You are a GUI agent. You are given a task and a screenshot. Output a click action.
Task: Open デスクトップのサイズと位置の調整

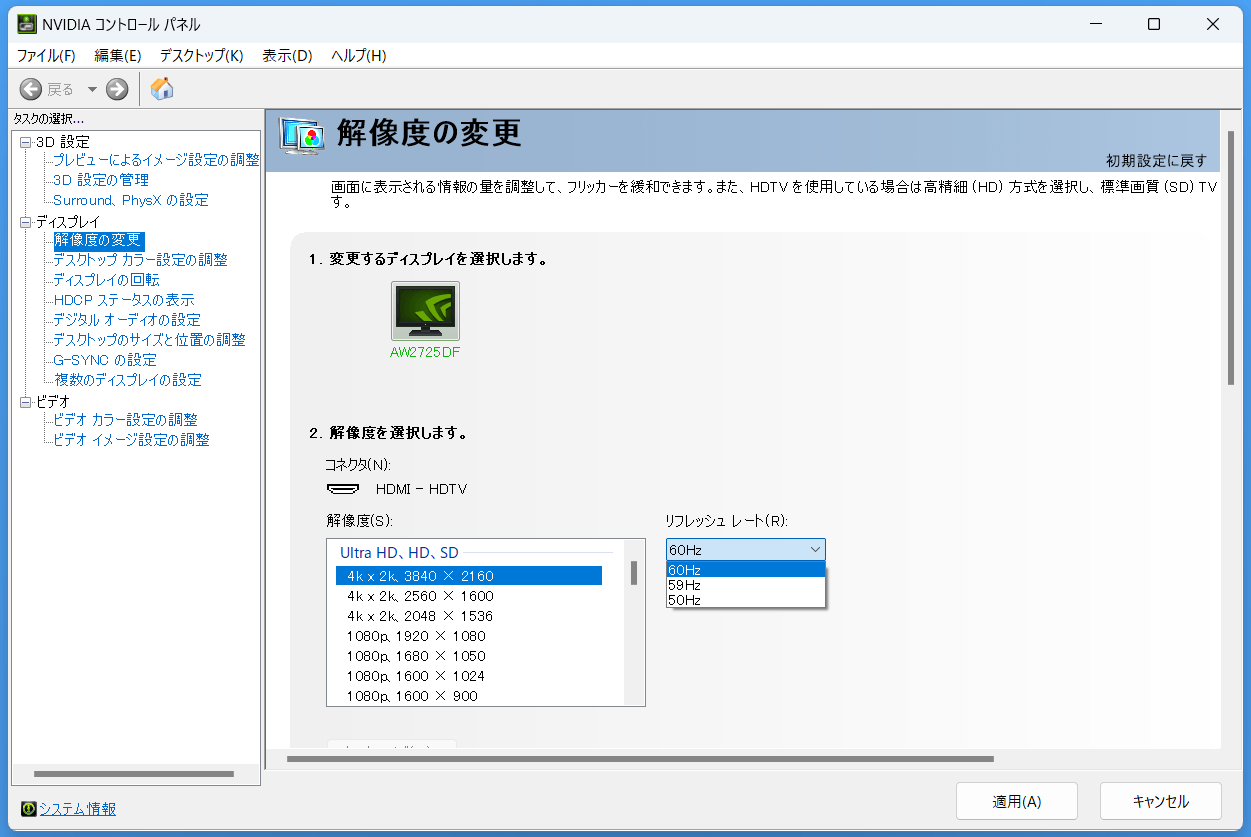(149, 340)
